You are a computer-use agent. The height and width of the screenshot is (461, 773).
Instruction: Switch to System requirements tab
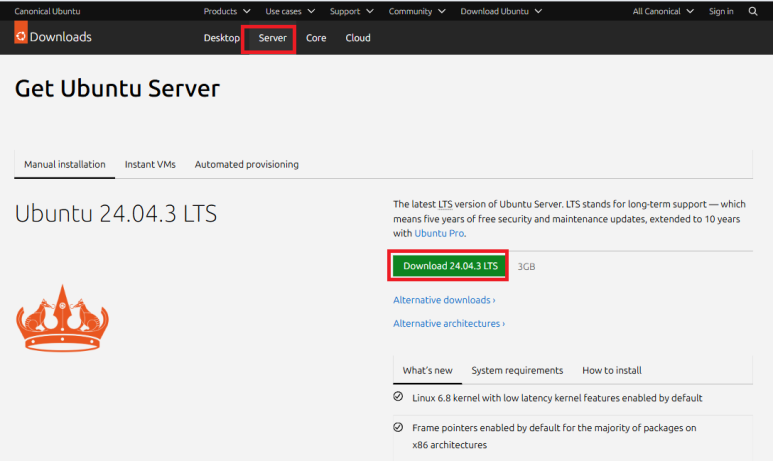tap(517, 370)
